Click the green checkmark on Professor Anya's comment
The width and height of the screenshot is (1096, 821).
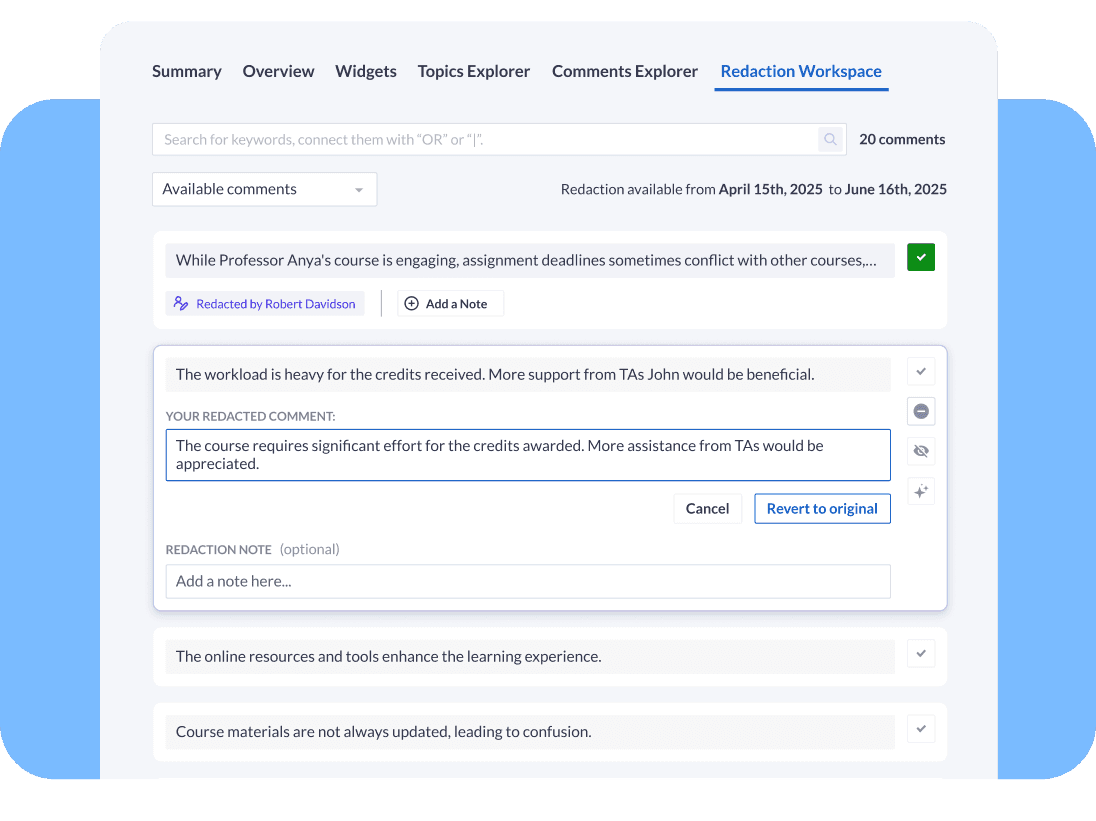coord(921,257)
